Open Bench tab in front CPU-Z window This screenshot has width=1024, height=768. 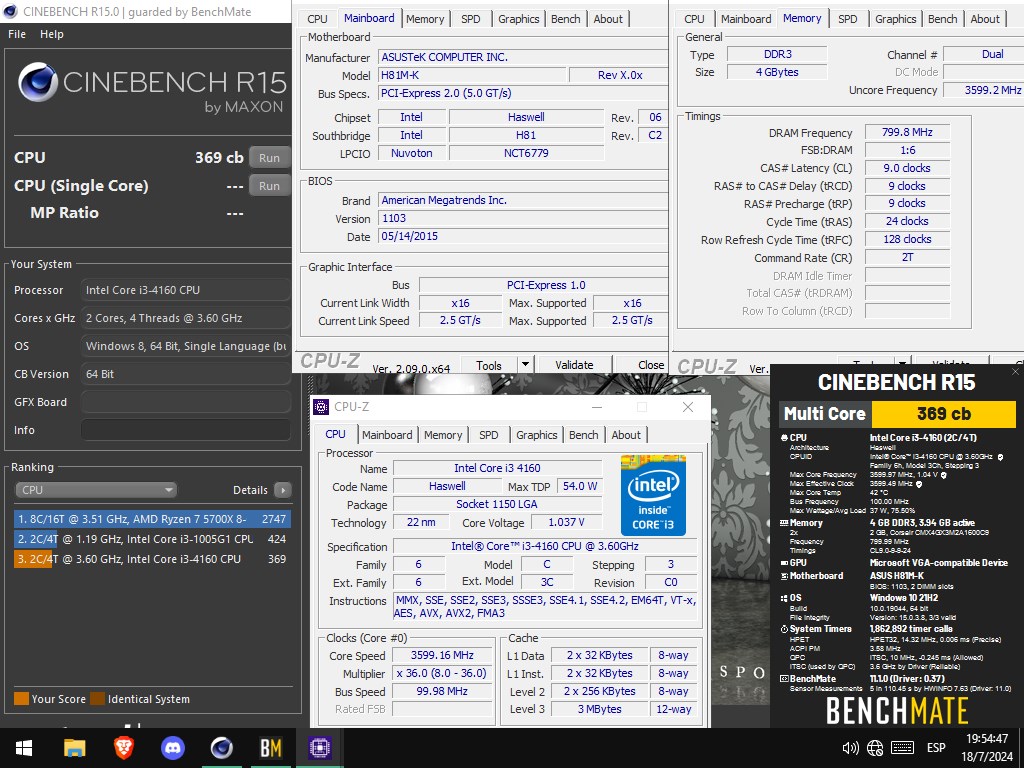pyautogui.click(x=584, y=435)
